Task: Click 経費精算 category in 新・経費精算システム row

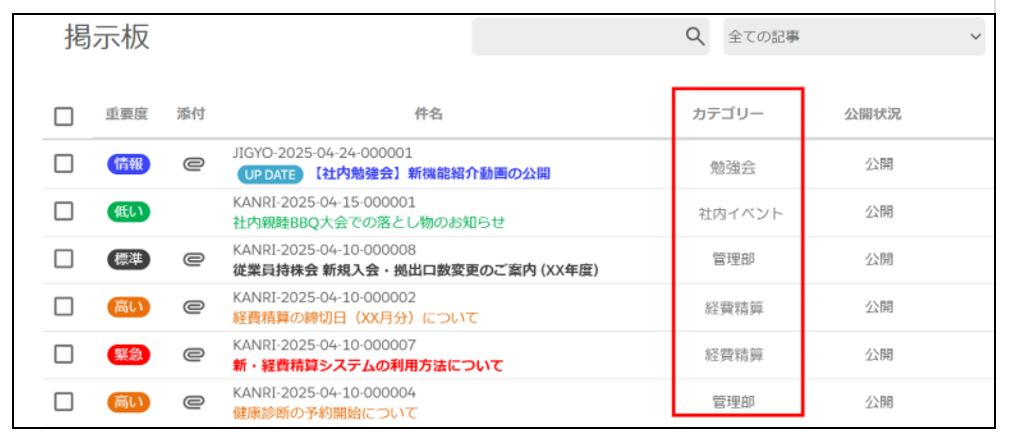Action: [734, 355]
